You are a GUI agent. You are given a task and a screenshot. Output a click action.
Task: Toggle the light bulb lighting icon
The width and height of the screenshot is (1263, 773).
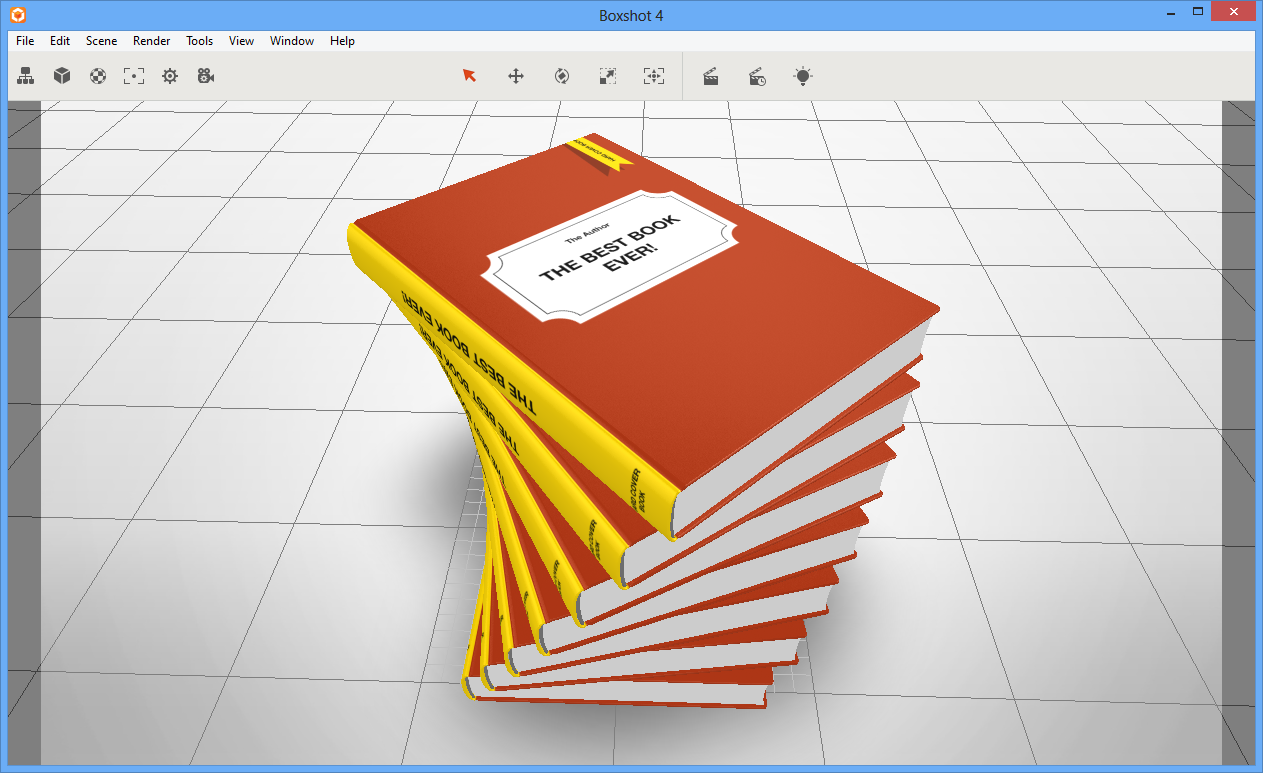pyautogui.click(x=803, y=76)
